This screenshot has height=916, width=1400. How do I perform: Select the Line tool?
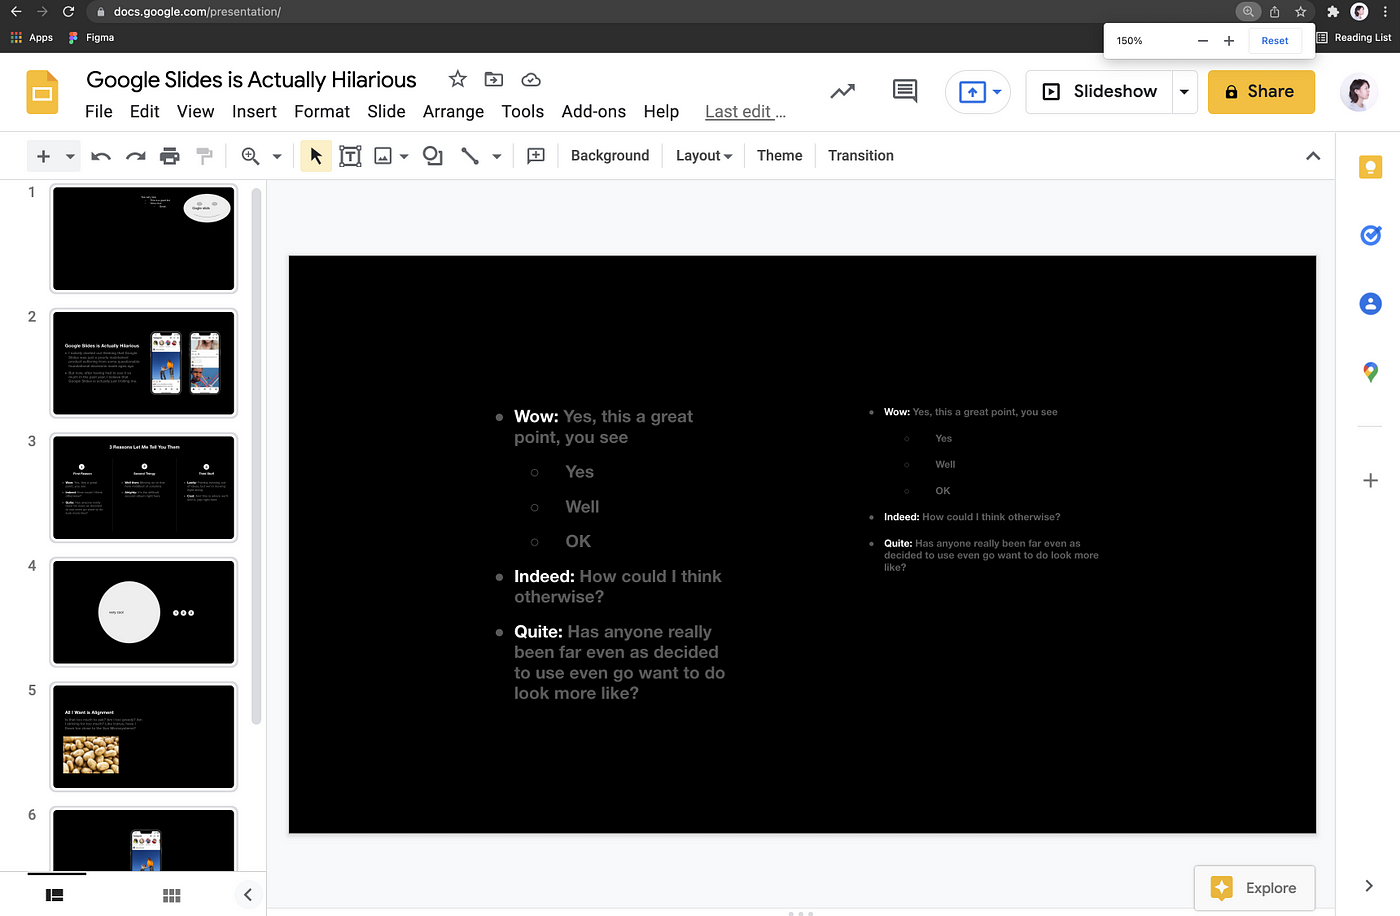470,156
